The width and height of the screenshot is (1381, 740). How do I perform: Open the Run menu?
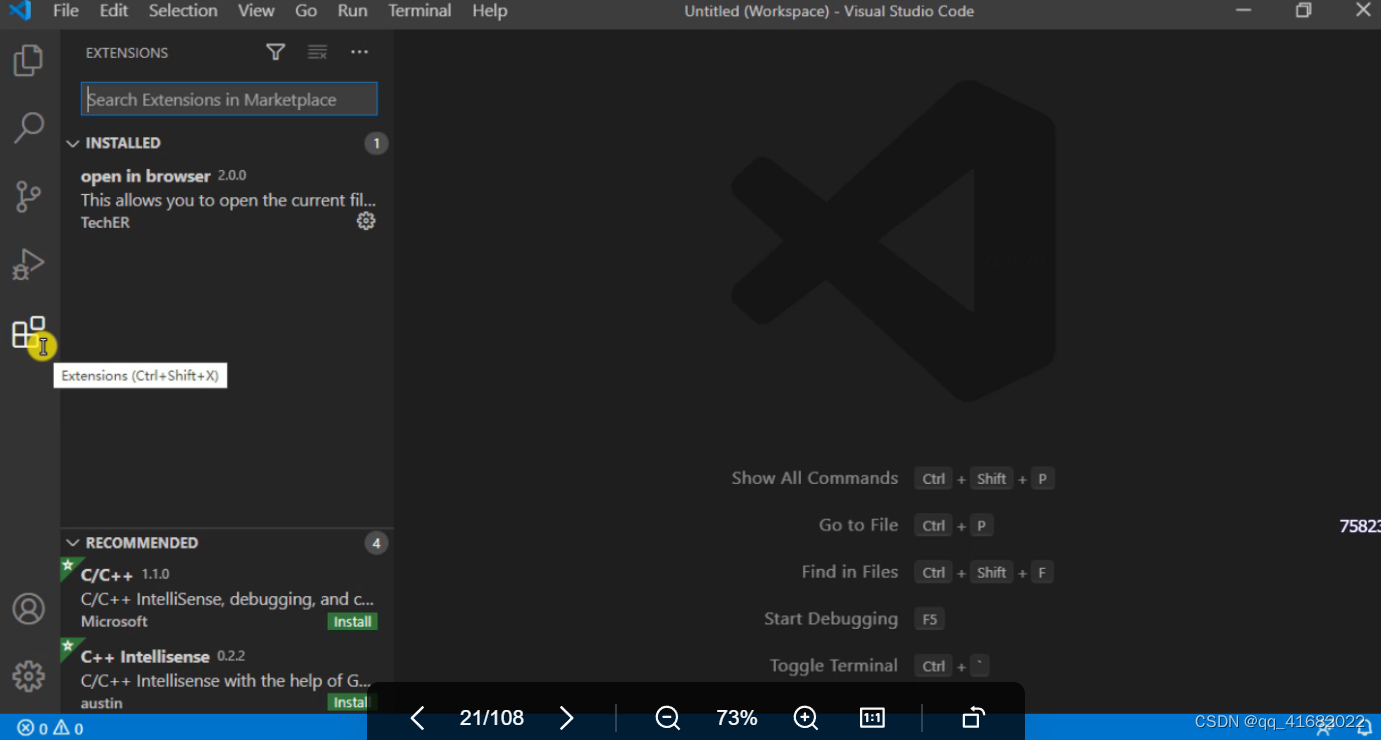tap(352, 11)
